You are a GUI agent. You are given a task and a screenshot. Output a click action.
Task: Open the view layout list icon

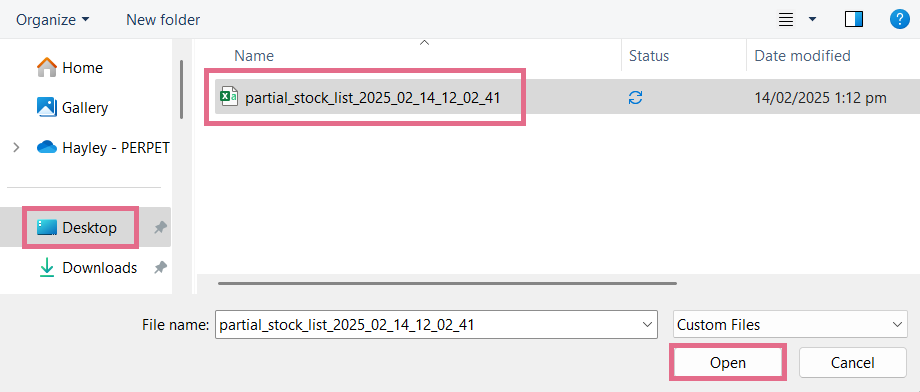point(786,19)
